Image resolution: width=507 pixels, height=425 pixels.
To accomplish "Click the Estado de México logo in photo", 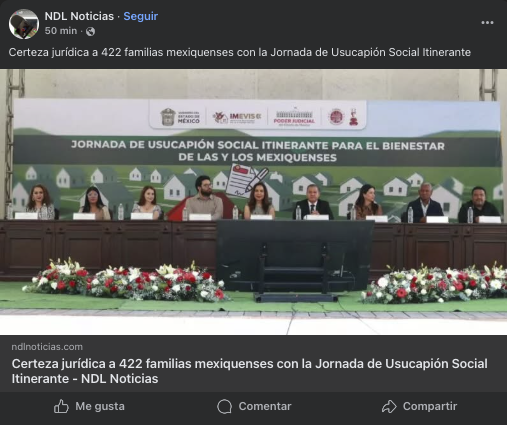I will coord(180,117).
